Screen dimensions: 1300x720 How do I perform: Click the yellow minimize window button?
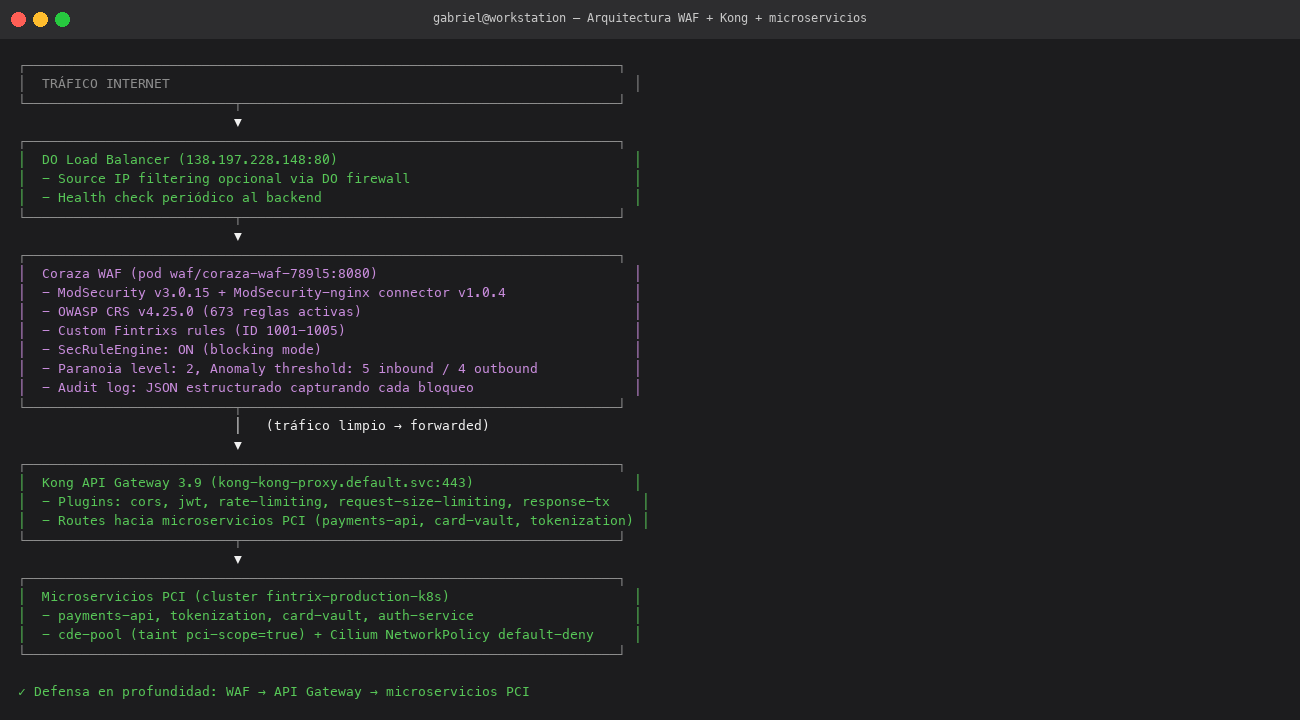(40, 19)
